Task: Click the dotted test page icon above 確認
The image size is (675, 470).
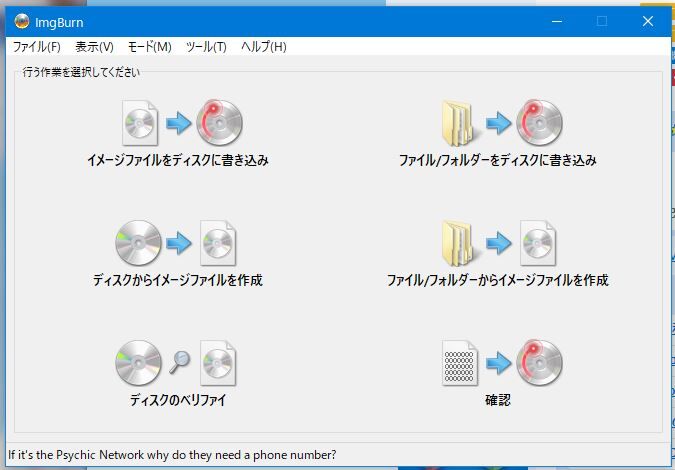Action: 460,363
